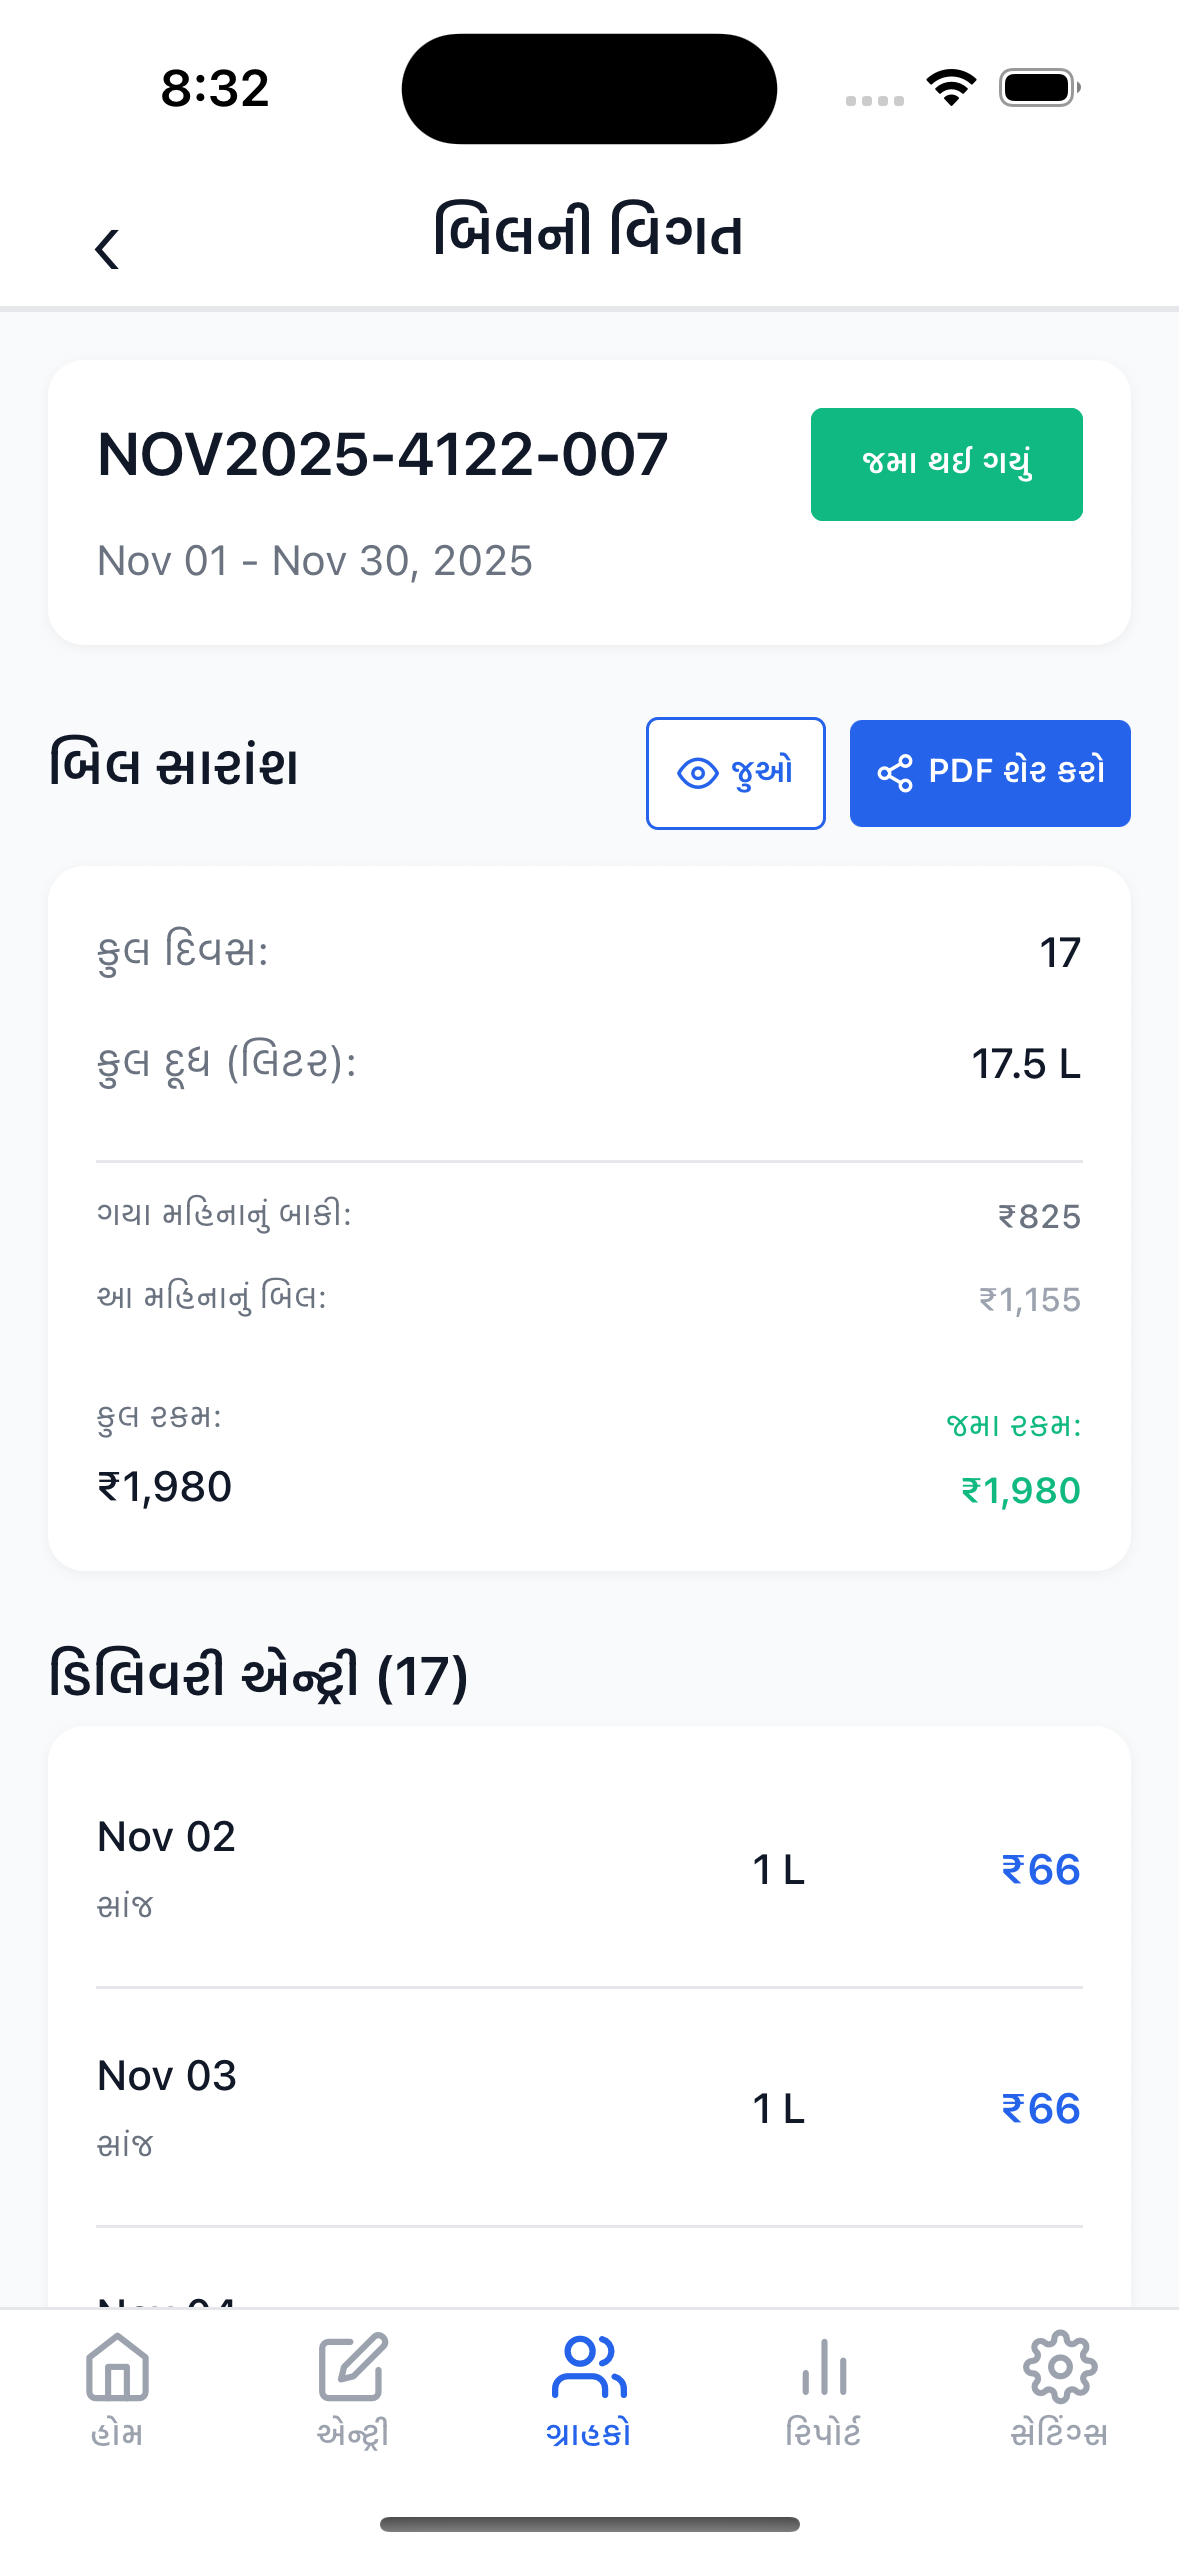
Task: Open the Home tab icon
Action: pyautogui.click(x=117, y=2367)
